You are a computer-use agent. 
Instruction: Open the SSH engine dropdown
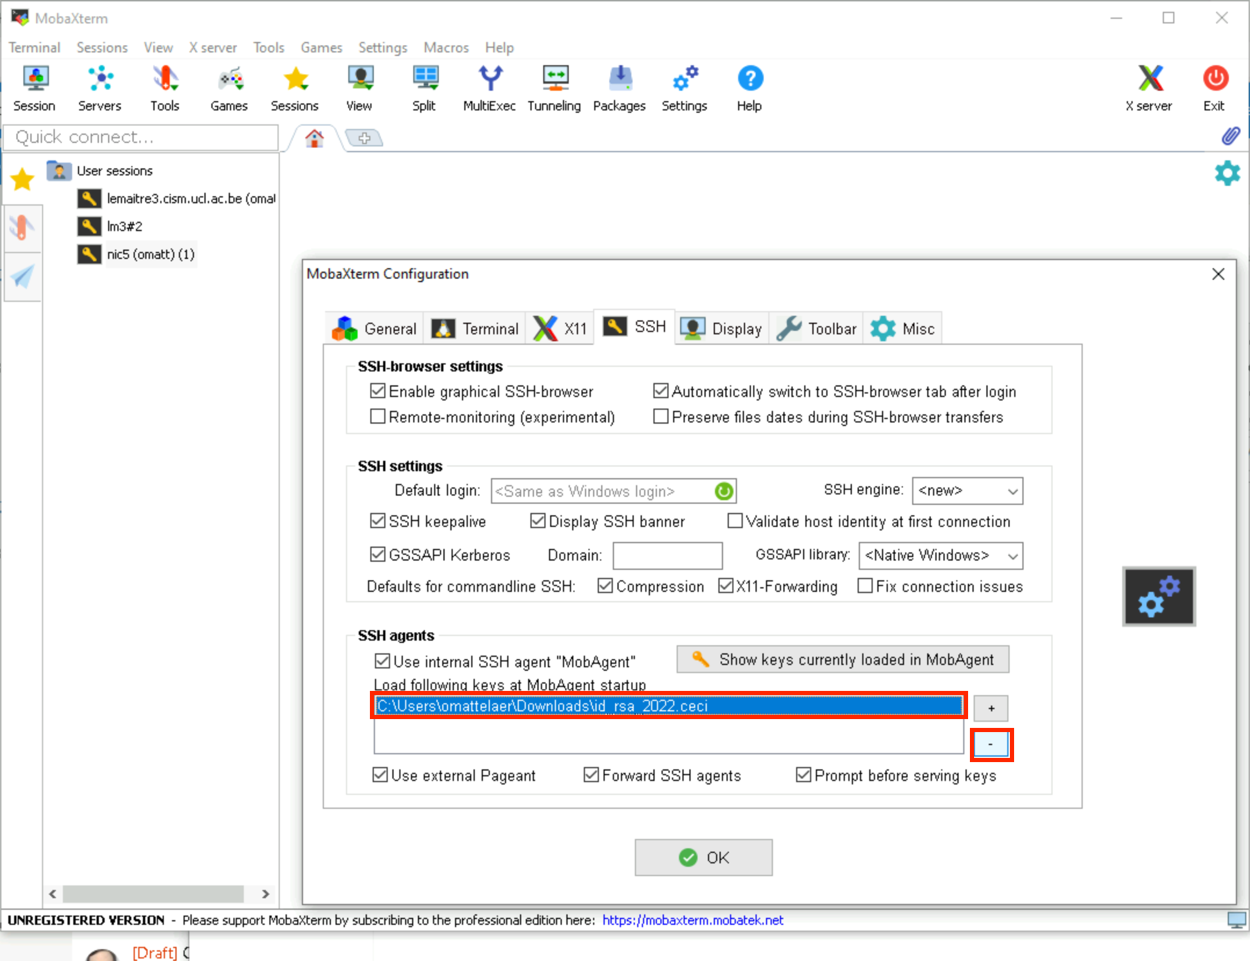968,491
